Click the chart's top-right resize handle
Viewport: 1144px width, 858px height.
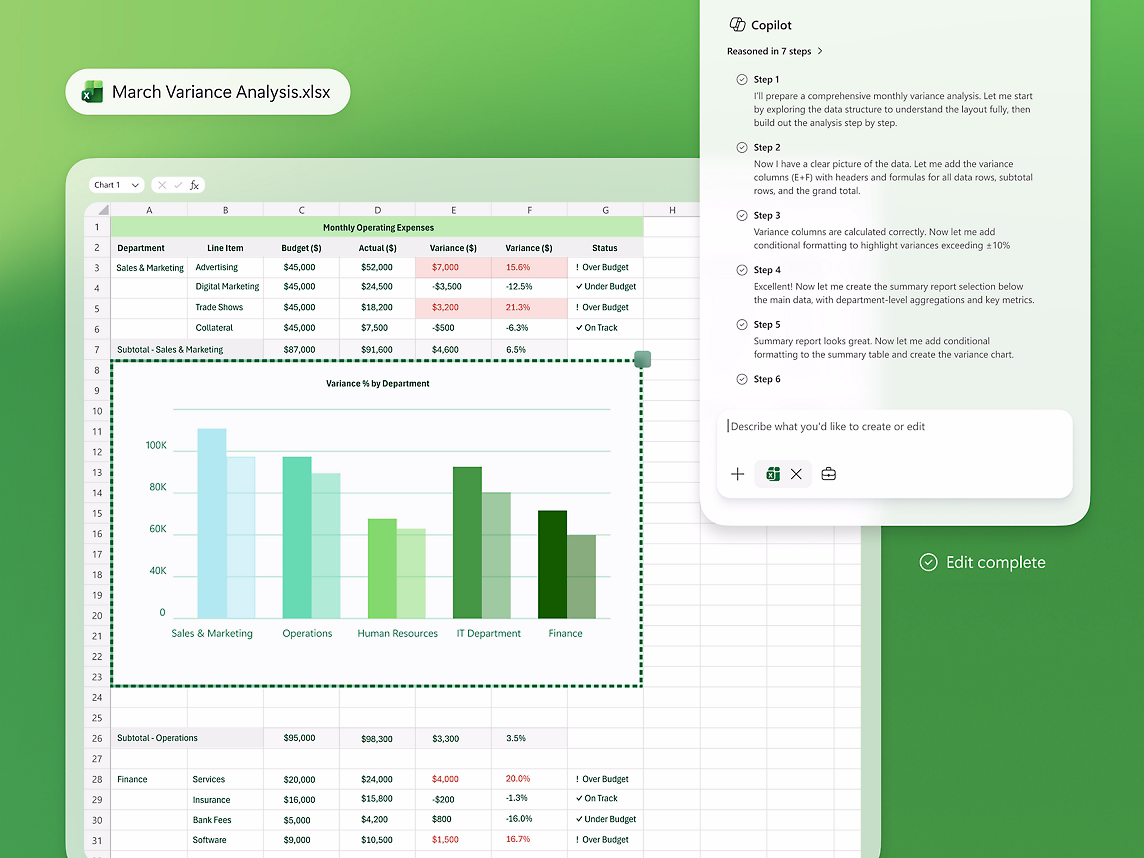642,359
